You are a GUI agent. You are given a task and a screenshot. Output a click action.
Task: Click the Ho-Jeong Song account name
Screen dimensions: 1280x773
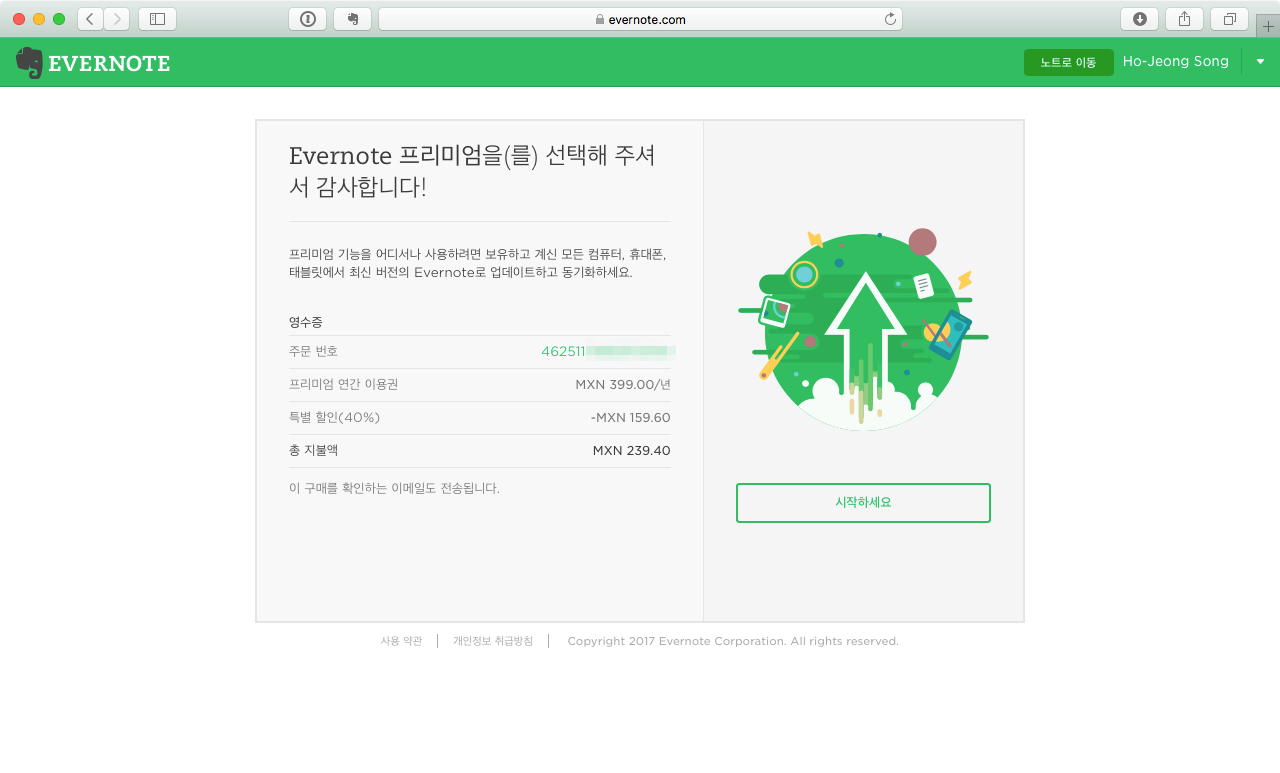[x=1176, y=61]
